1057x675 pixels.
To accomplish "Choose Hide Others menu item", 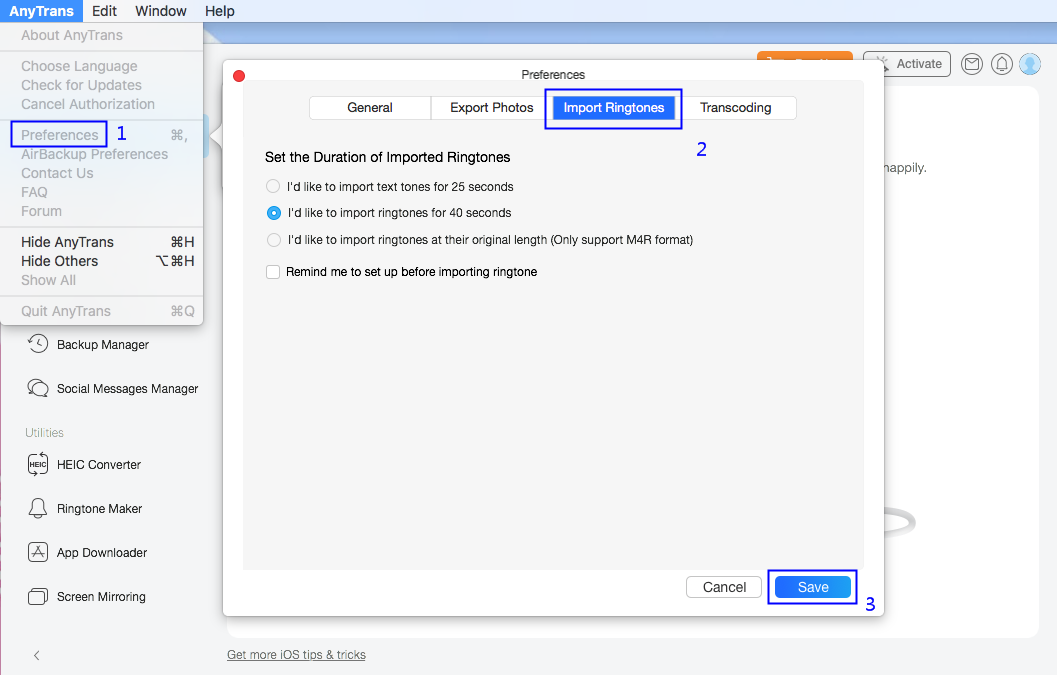I will click(101, 261).
